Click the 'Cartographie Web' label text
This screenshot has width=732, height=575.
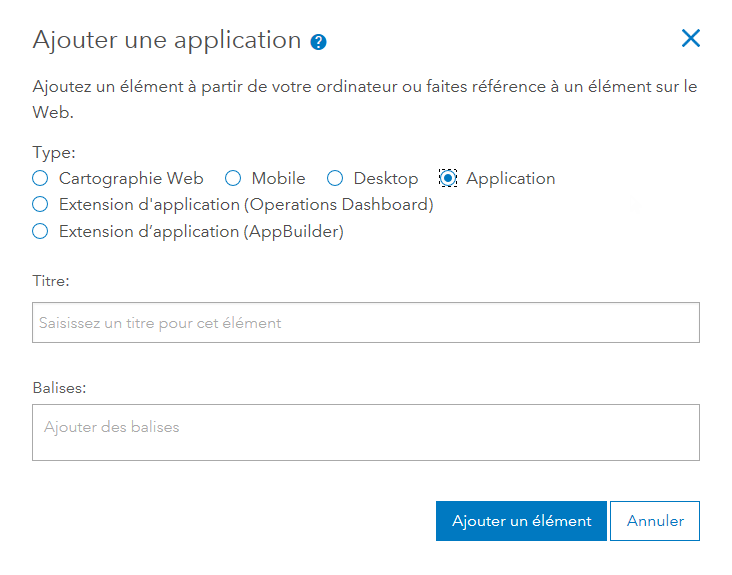click(131, 178)
